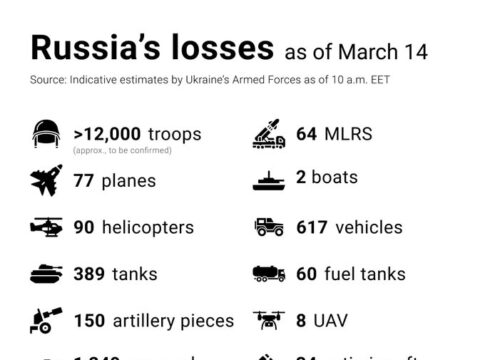The image size is (485, 360).
Task: Click the '64 MLRS' label
Action: 334,134
